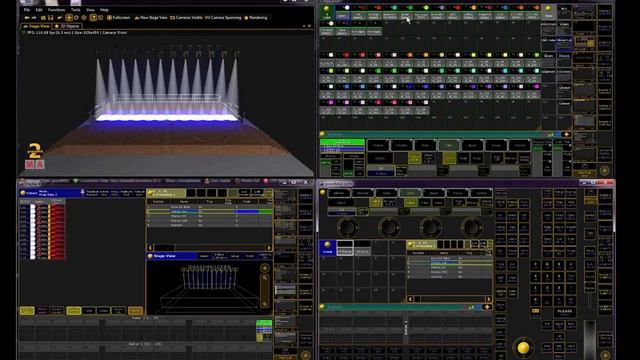
Task: Select the first group in Group pool
Action: 345,248
